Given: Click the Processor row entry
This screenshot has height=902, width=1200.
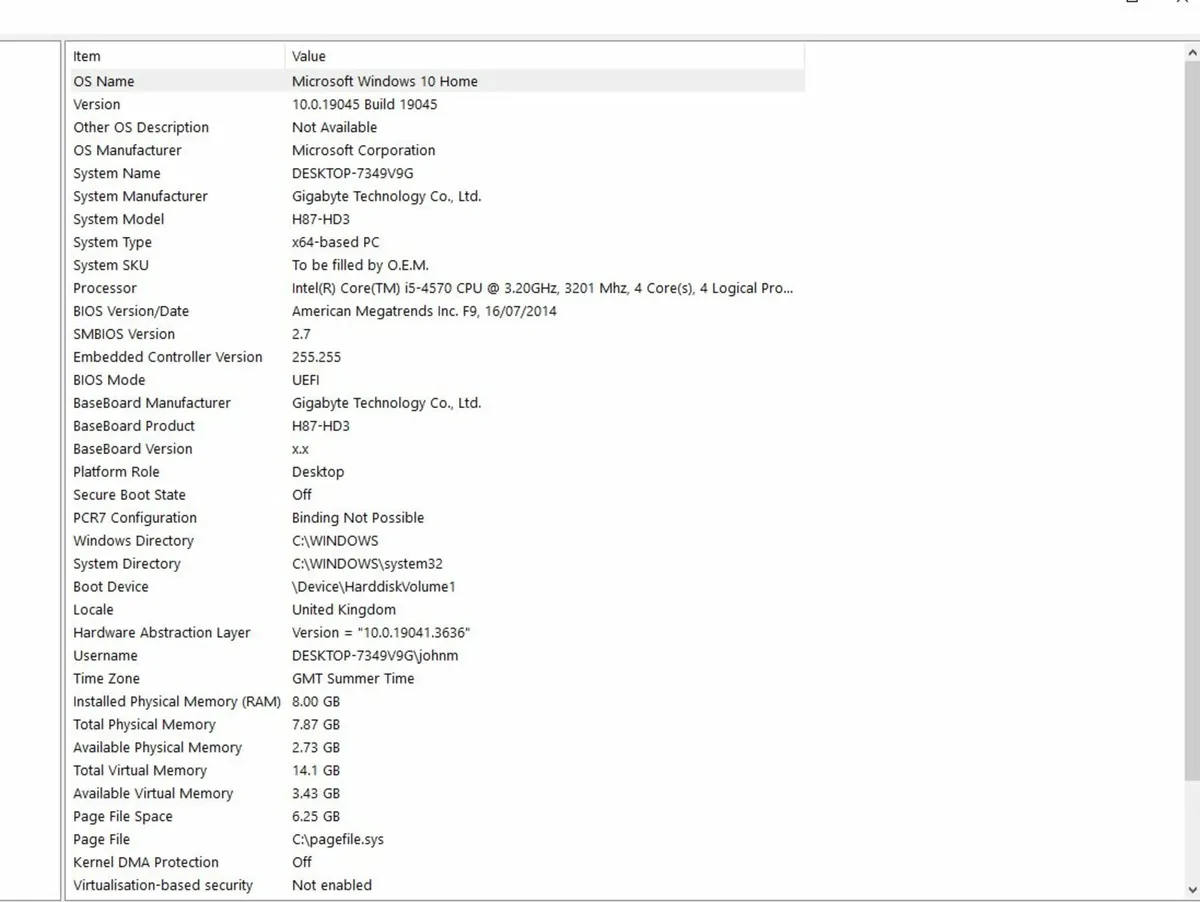Looking at the screenshot, I should (105, 289).
